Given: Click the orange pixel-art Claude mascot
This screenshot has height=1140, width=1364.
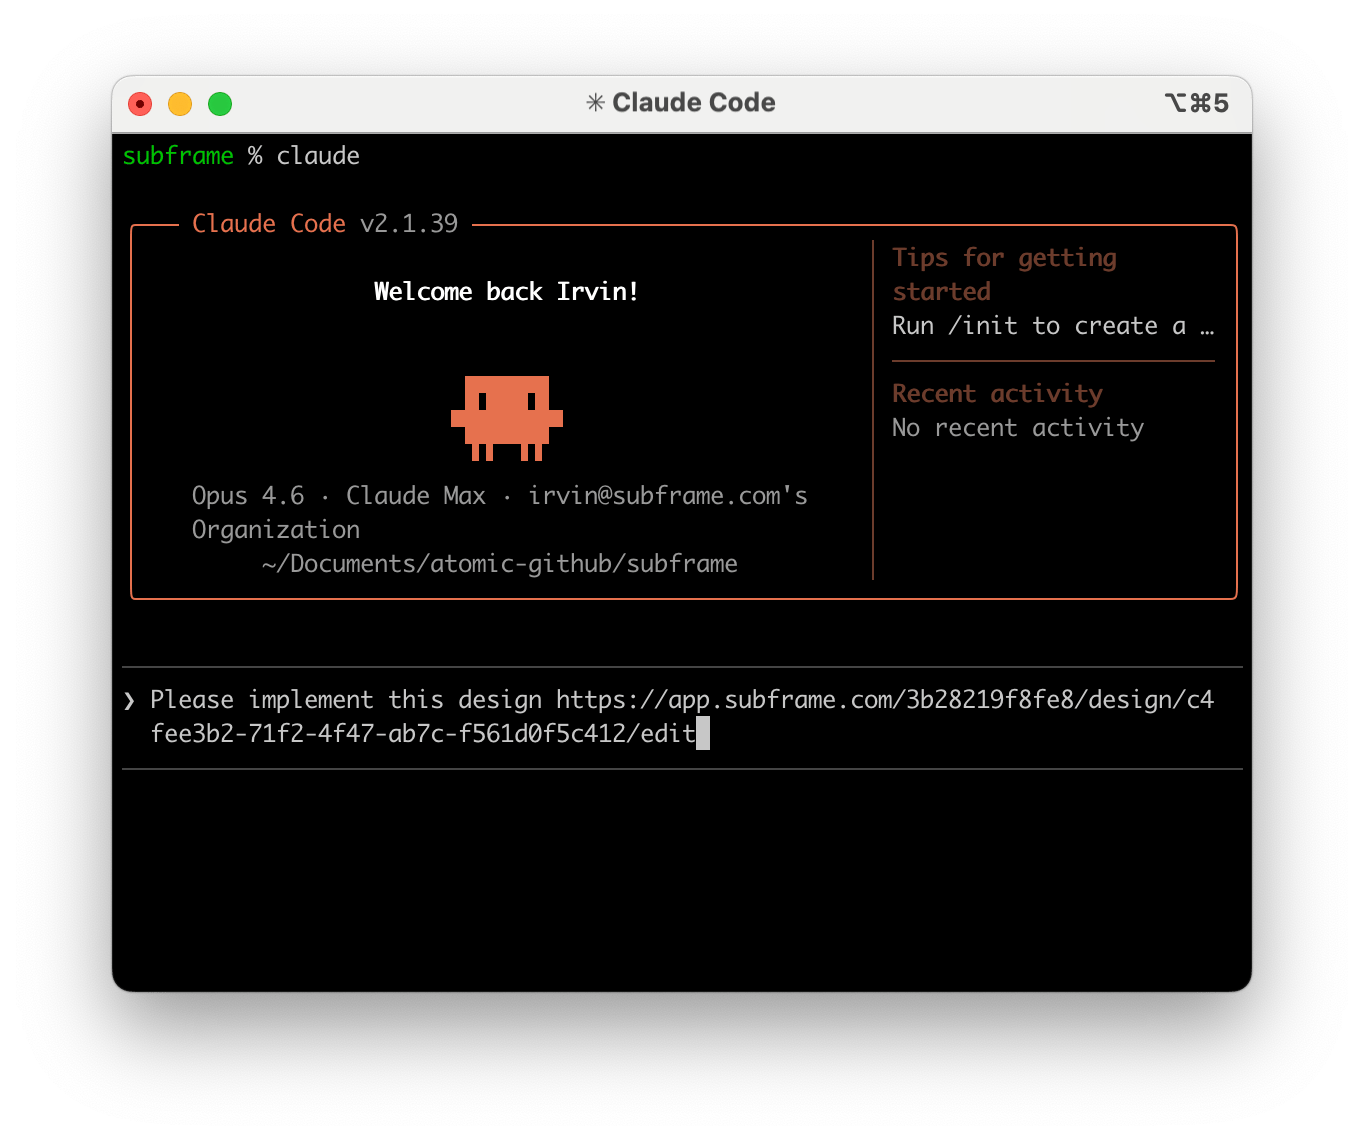Looking at the screenshot, I should 507,418.
